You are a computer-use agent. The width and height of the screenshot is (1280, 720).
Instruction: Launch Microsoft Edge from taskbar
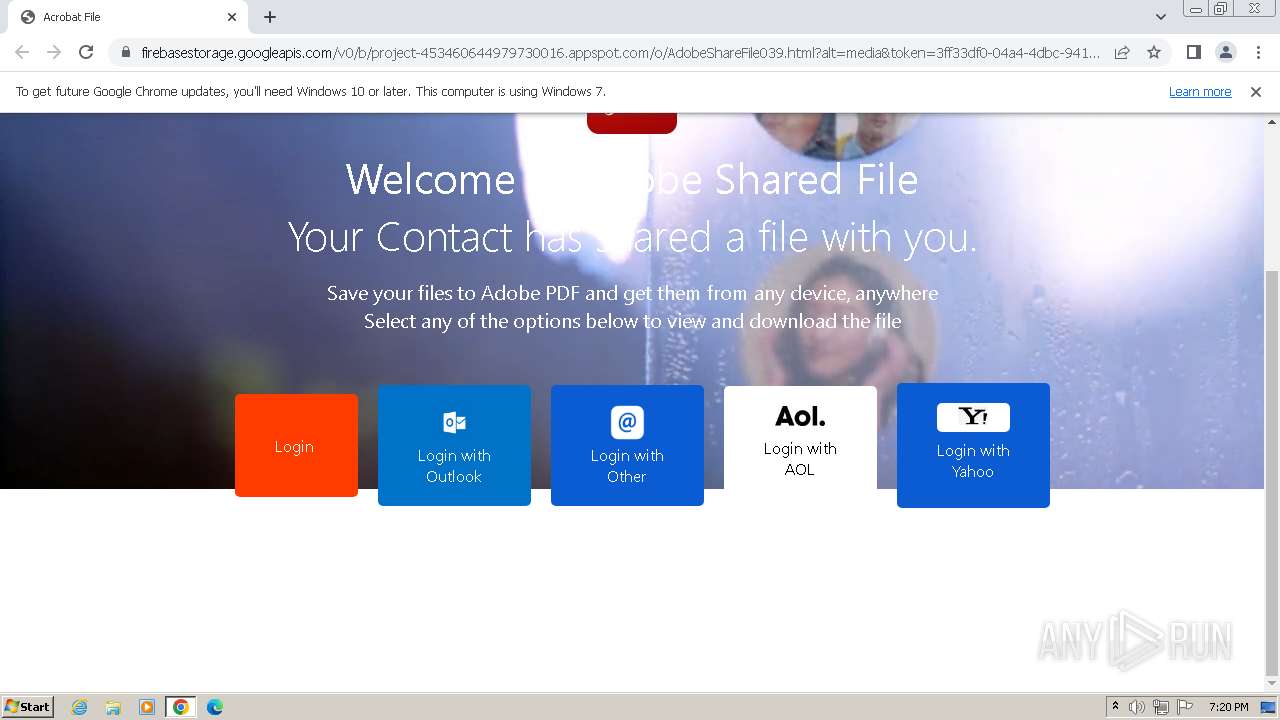215,707
